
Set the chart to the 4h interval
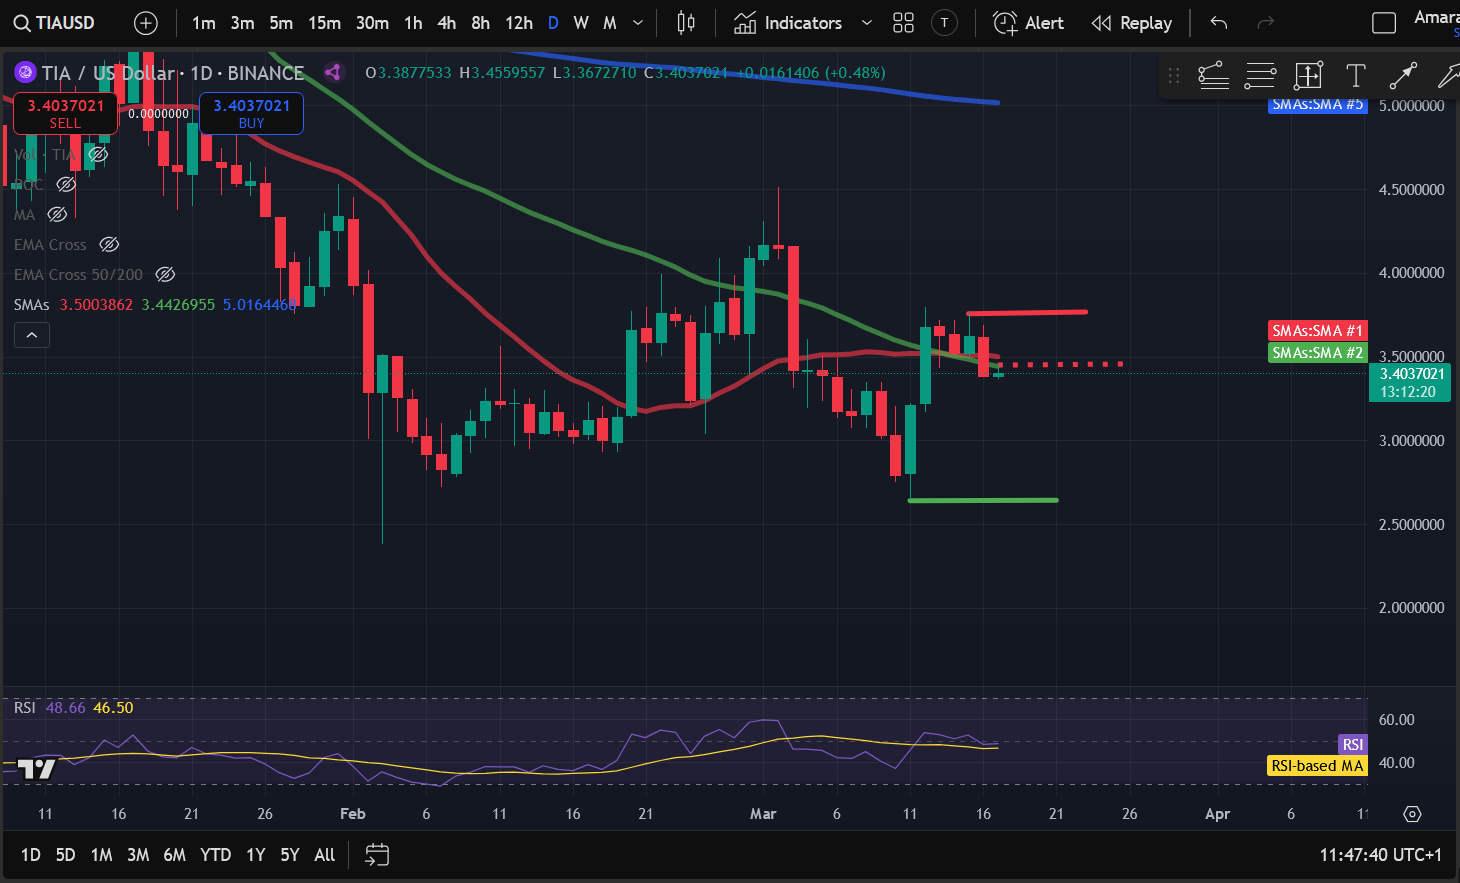click(447, 23)
